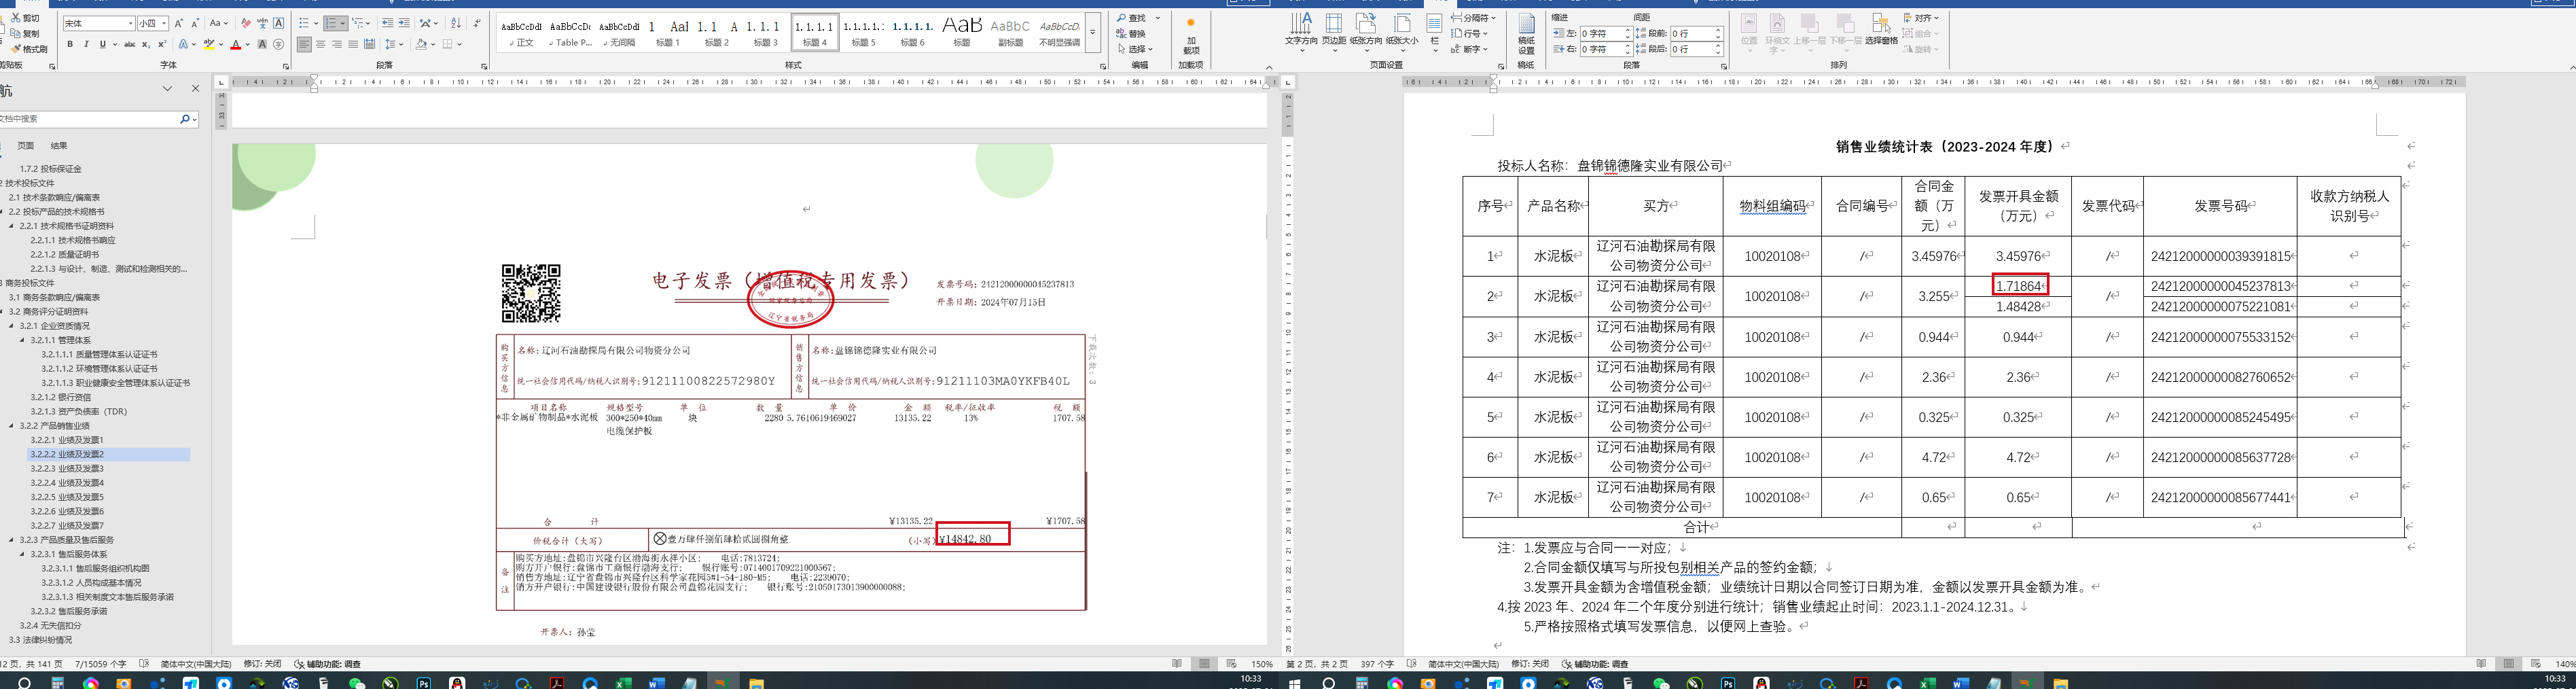The width and height of the screenshot is (2576, 689).
Task: Open the Selection Pane (选择窗格)
Action: 1881,29
